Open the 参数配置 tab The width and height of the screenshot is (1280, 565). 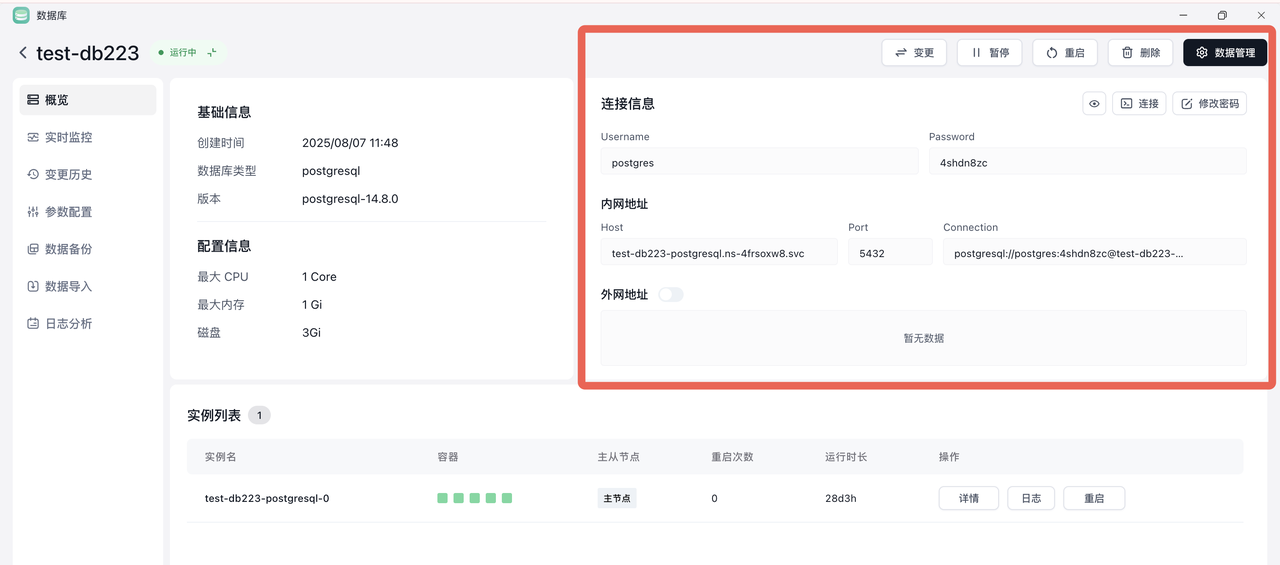(x=87, y=212)
